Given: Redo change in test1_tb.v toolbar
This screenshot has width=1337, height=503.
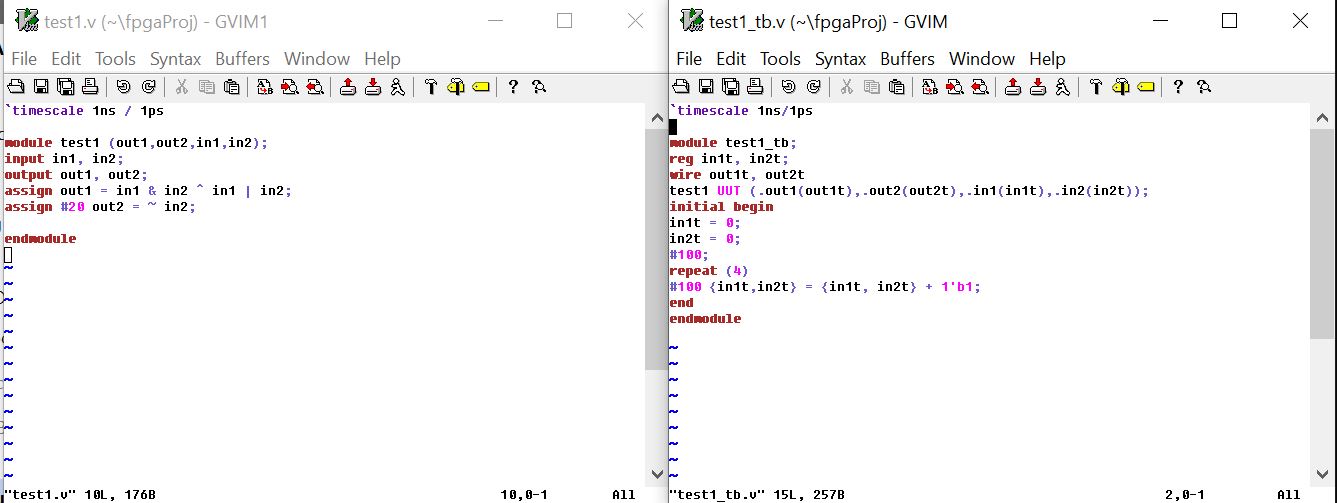Looking at the screenshot, I should [x=813, y=87].
